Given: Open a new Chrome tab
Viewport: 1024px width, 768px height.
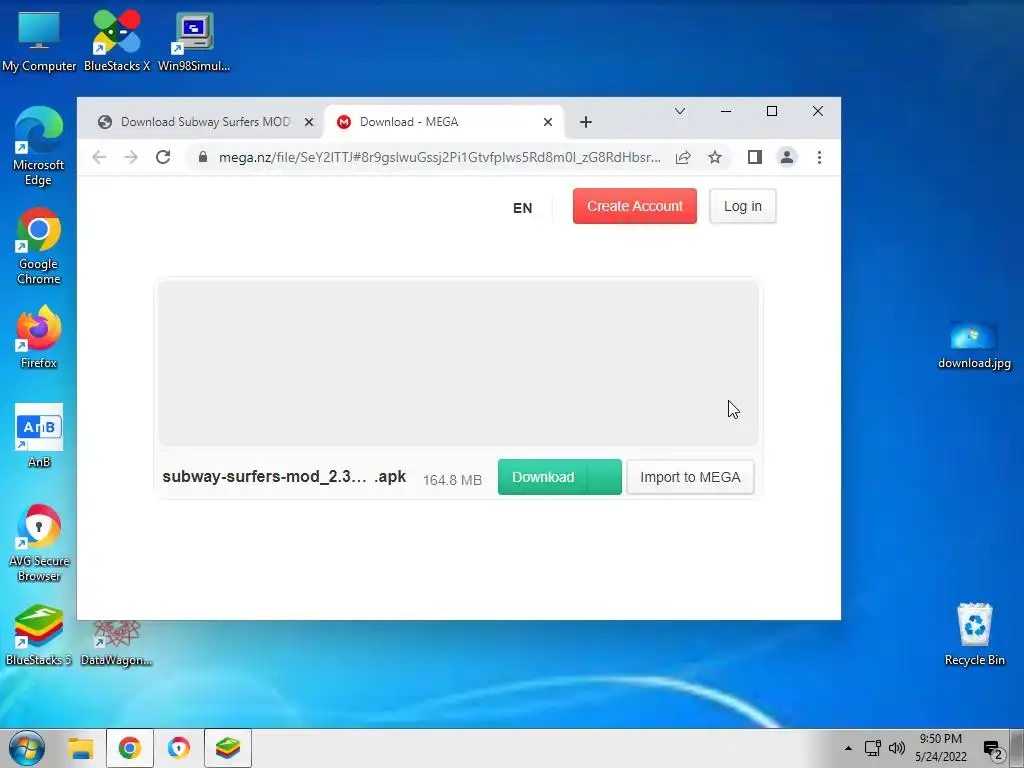Looking at the screenshot, I should (x=586, y=122).
